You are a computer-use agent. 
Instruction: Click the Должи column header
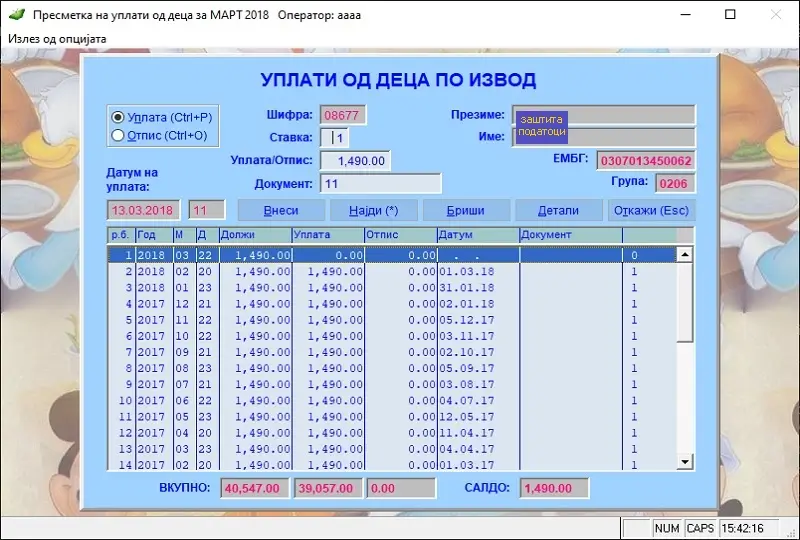[253, 235]
